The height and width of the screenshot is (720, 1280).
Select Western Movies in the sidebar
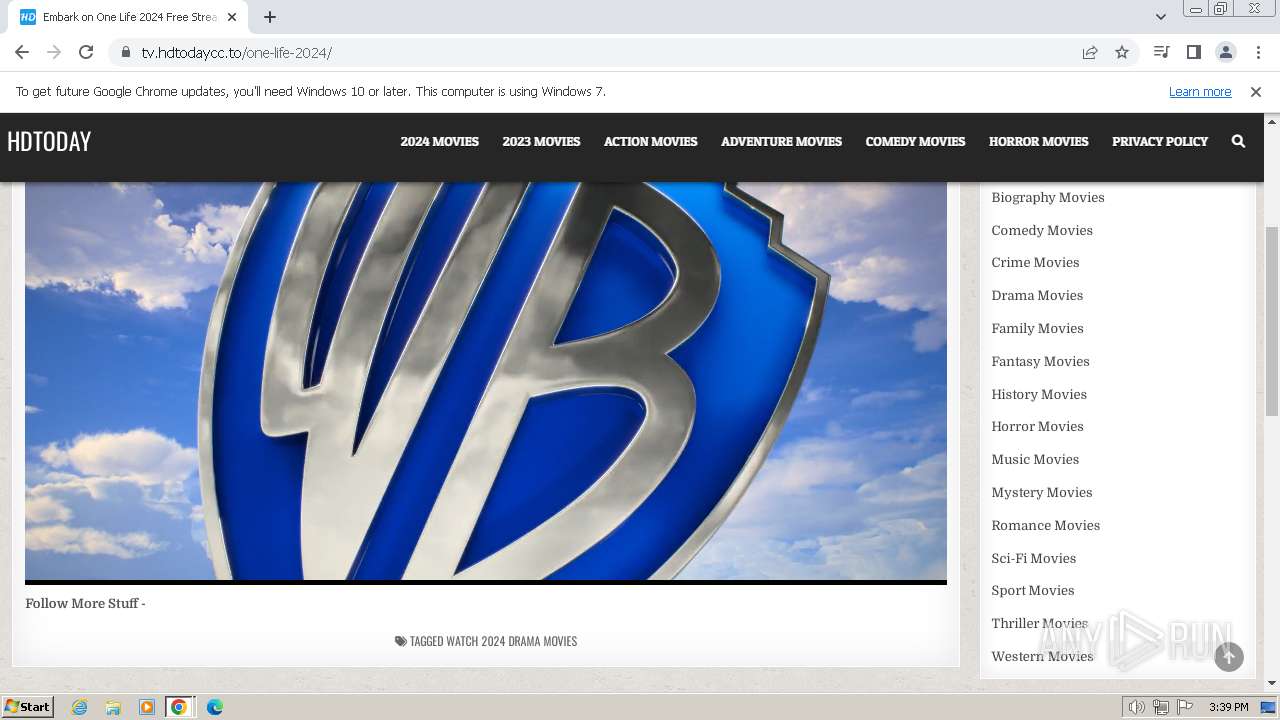[x=1042, y=656]
